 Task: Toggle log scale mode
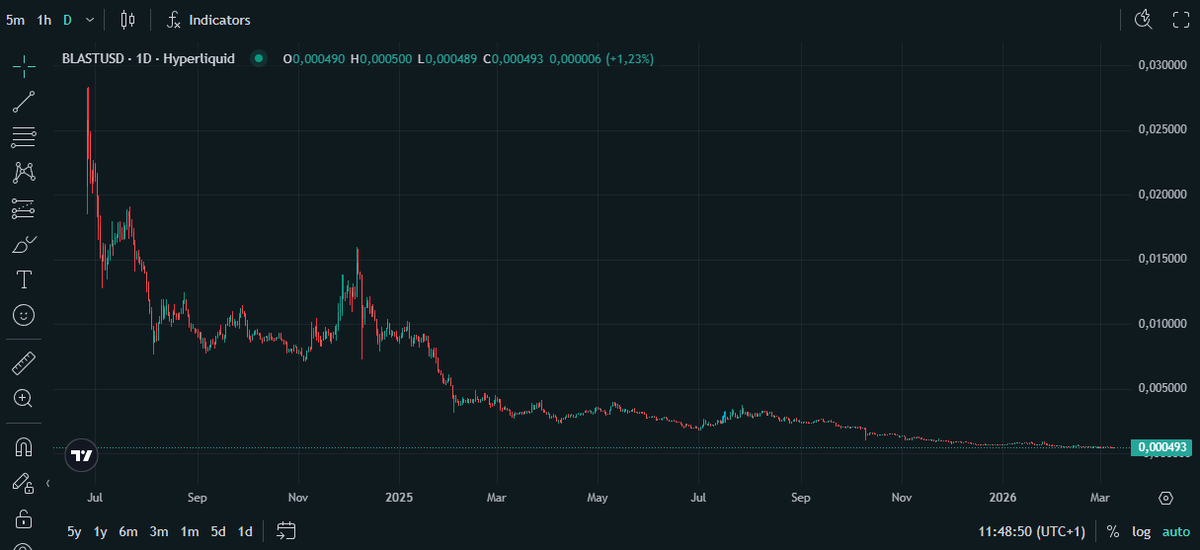(1141, 532)
